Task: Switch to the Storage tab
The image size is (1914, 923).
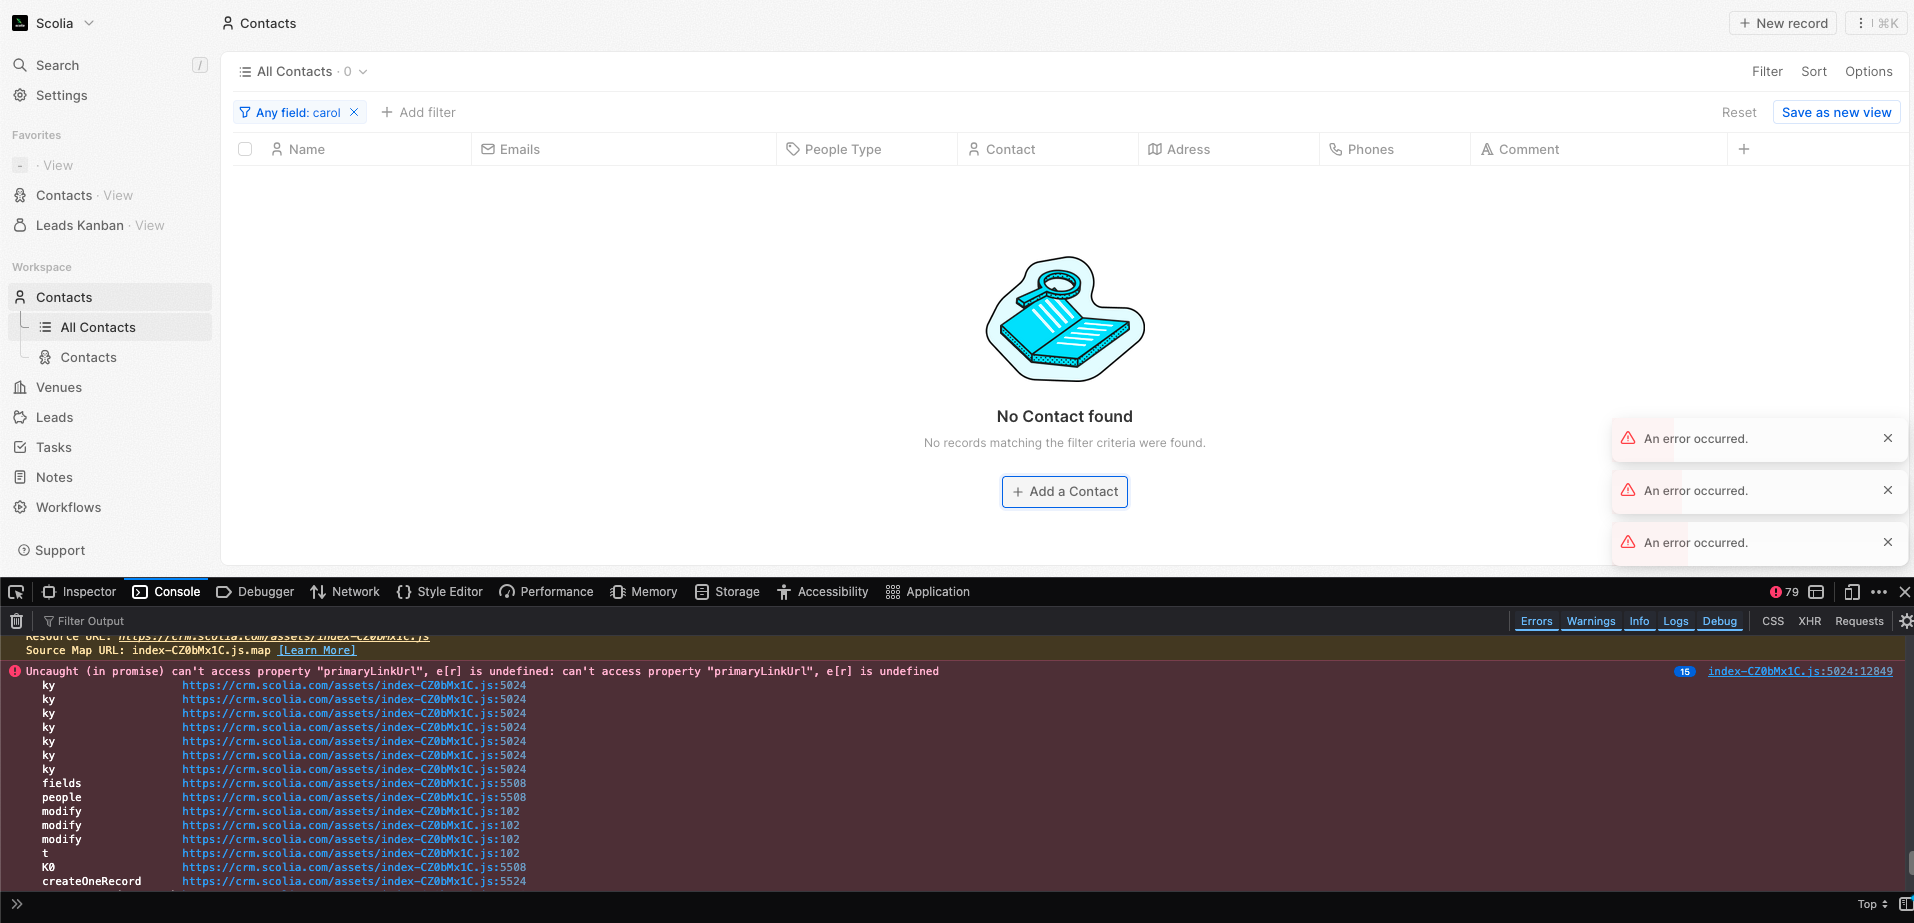Action: pyautogui.click(x=727, y=592)
